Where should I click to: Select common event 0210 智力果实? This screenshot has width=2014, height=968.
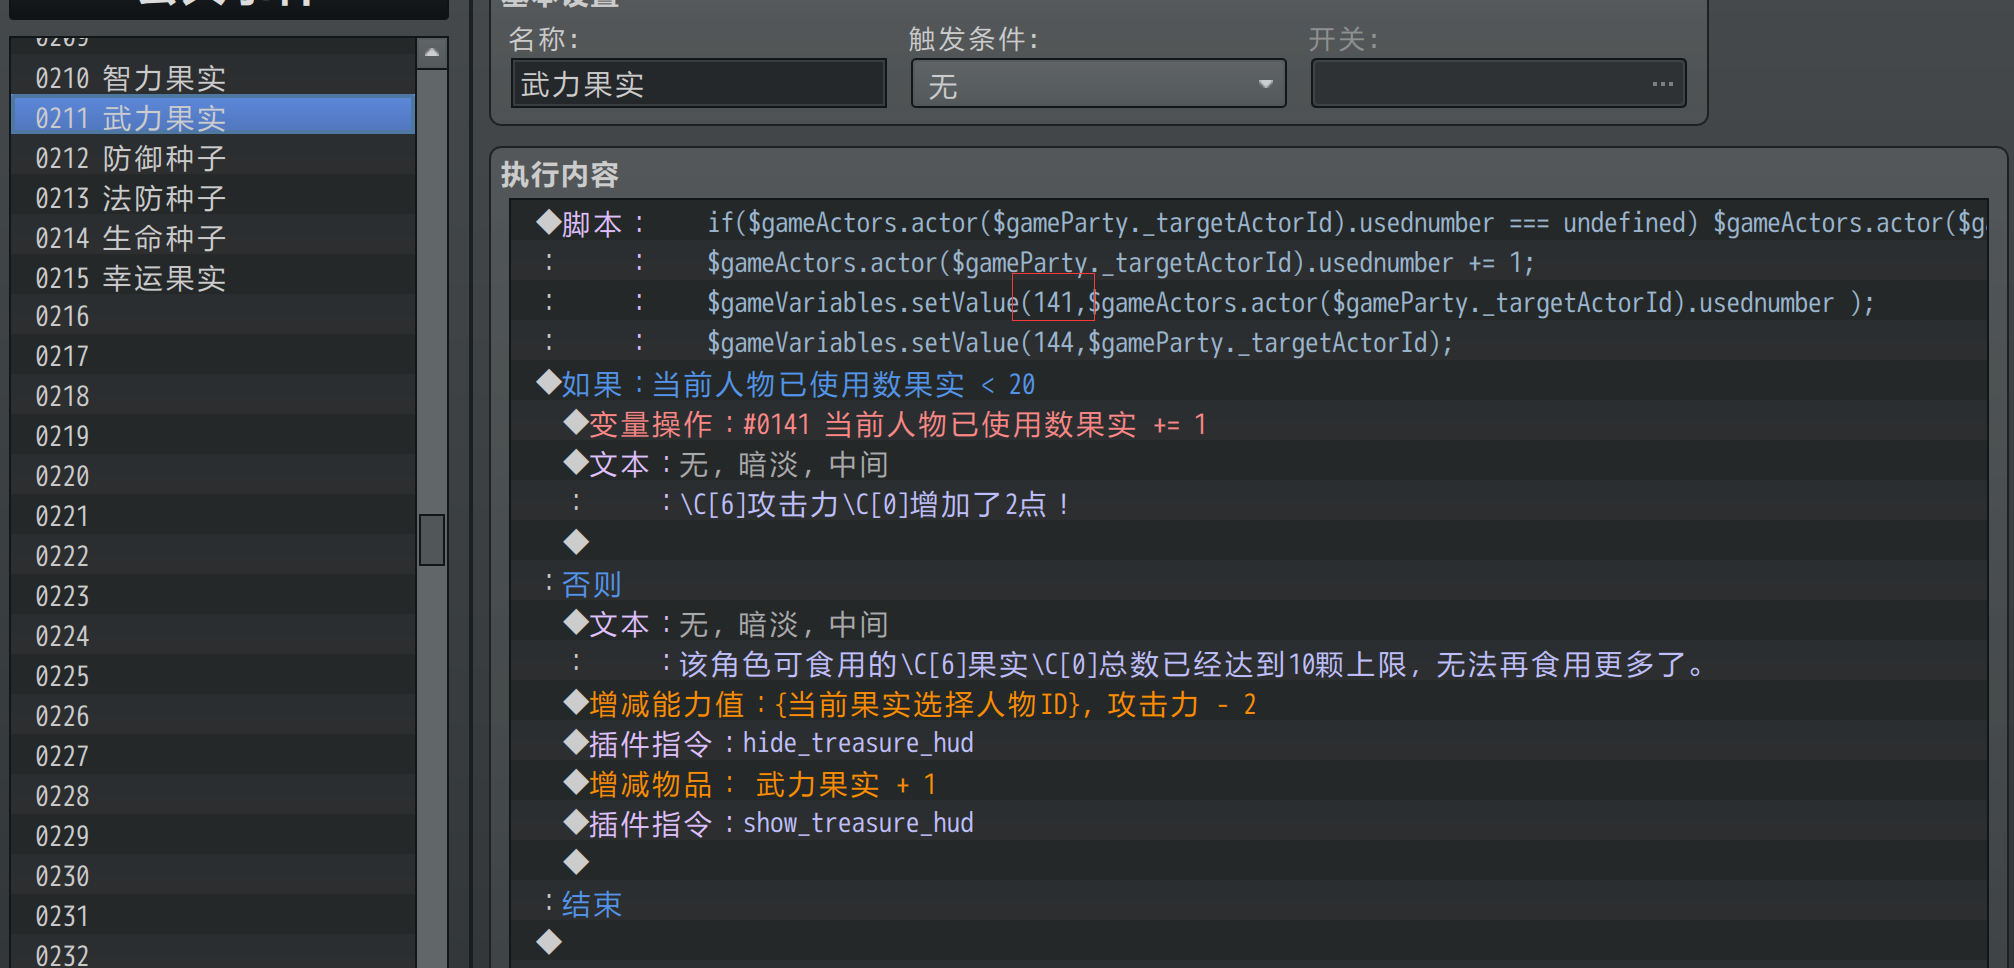pyautogui.click(x=213, y=77)
